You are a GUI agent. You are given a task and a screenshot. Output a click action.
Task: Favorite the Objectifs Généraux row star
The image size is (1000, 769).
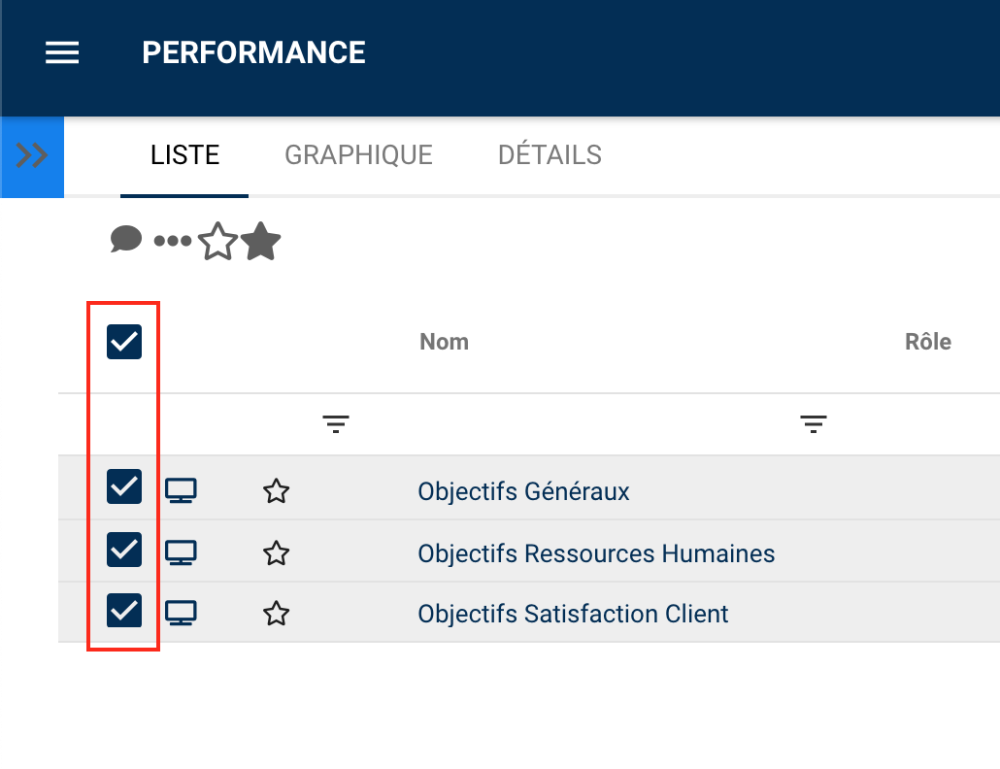[x=276, y=491]
